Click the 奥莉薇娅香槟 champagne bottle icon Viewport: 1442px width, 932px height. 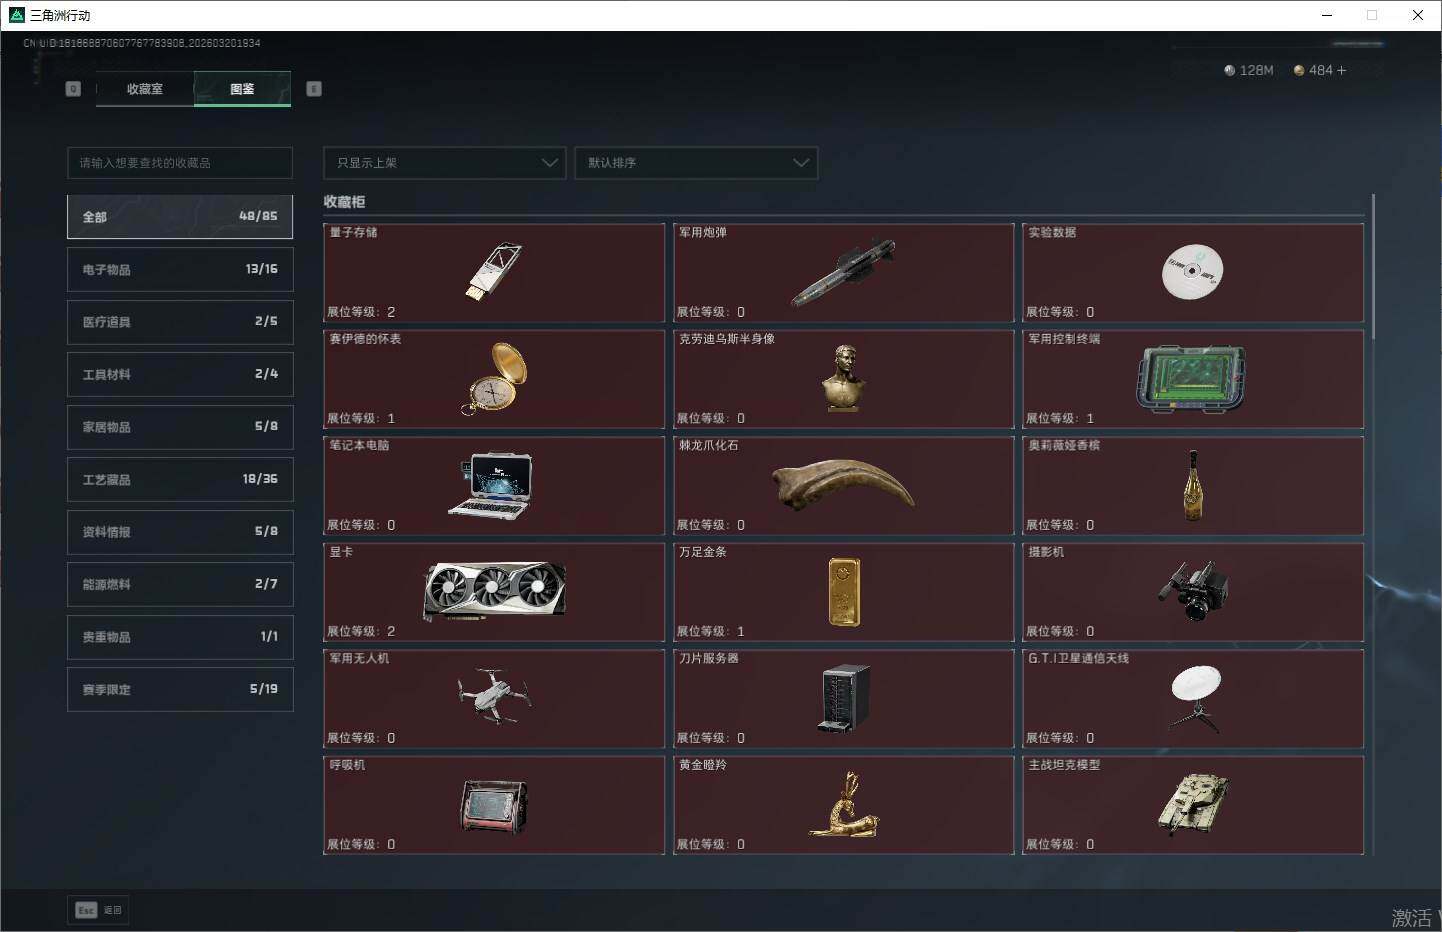point(1192,485)
